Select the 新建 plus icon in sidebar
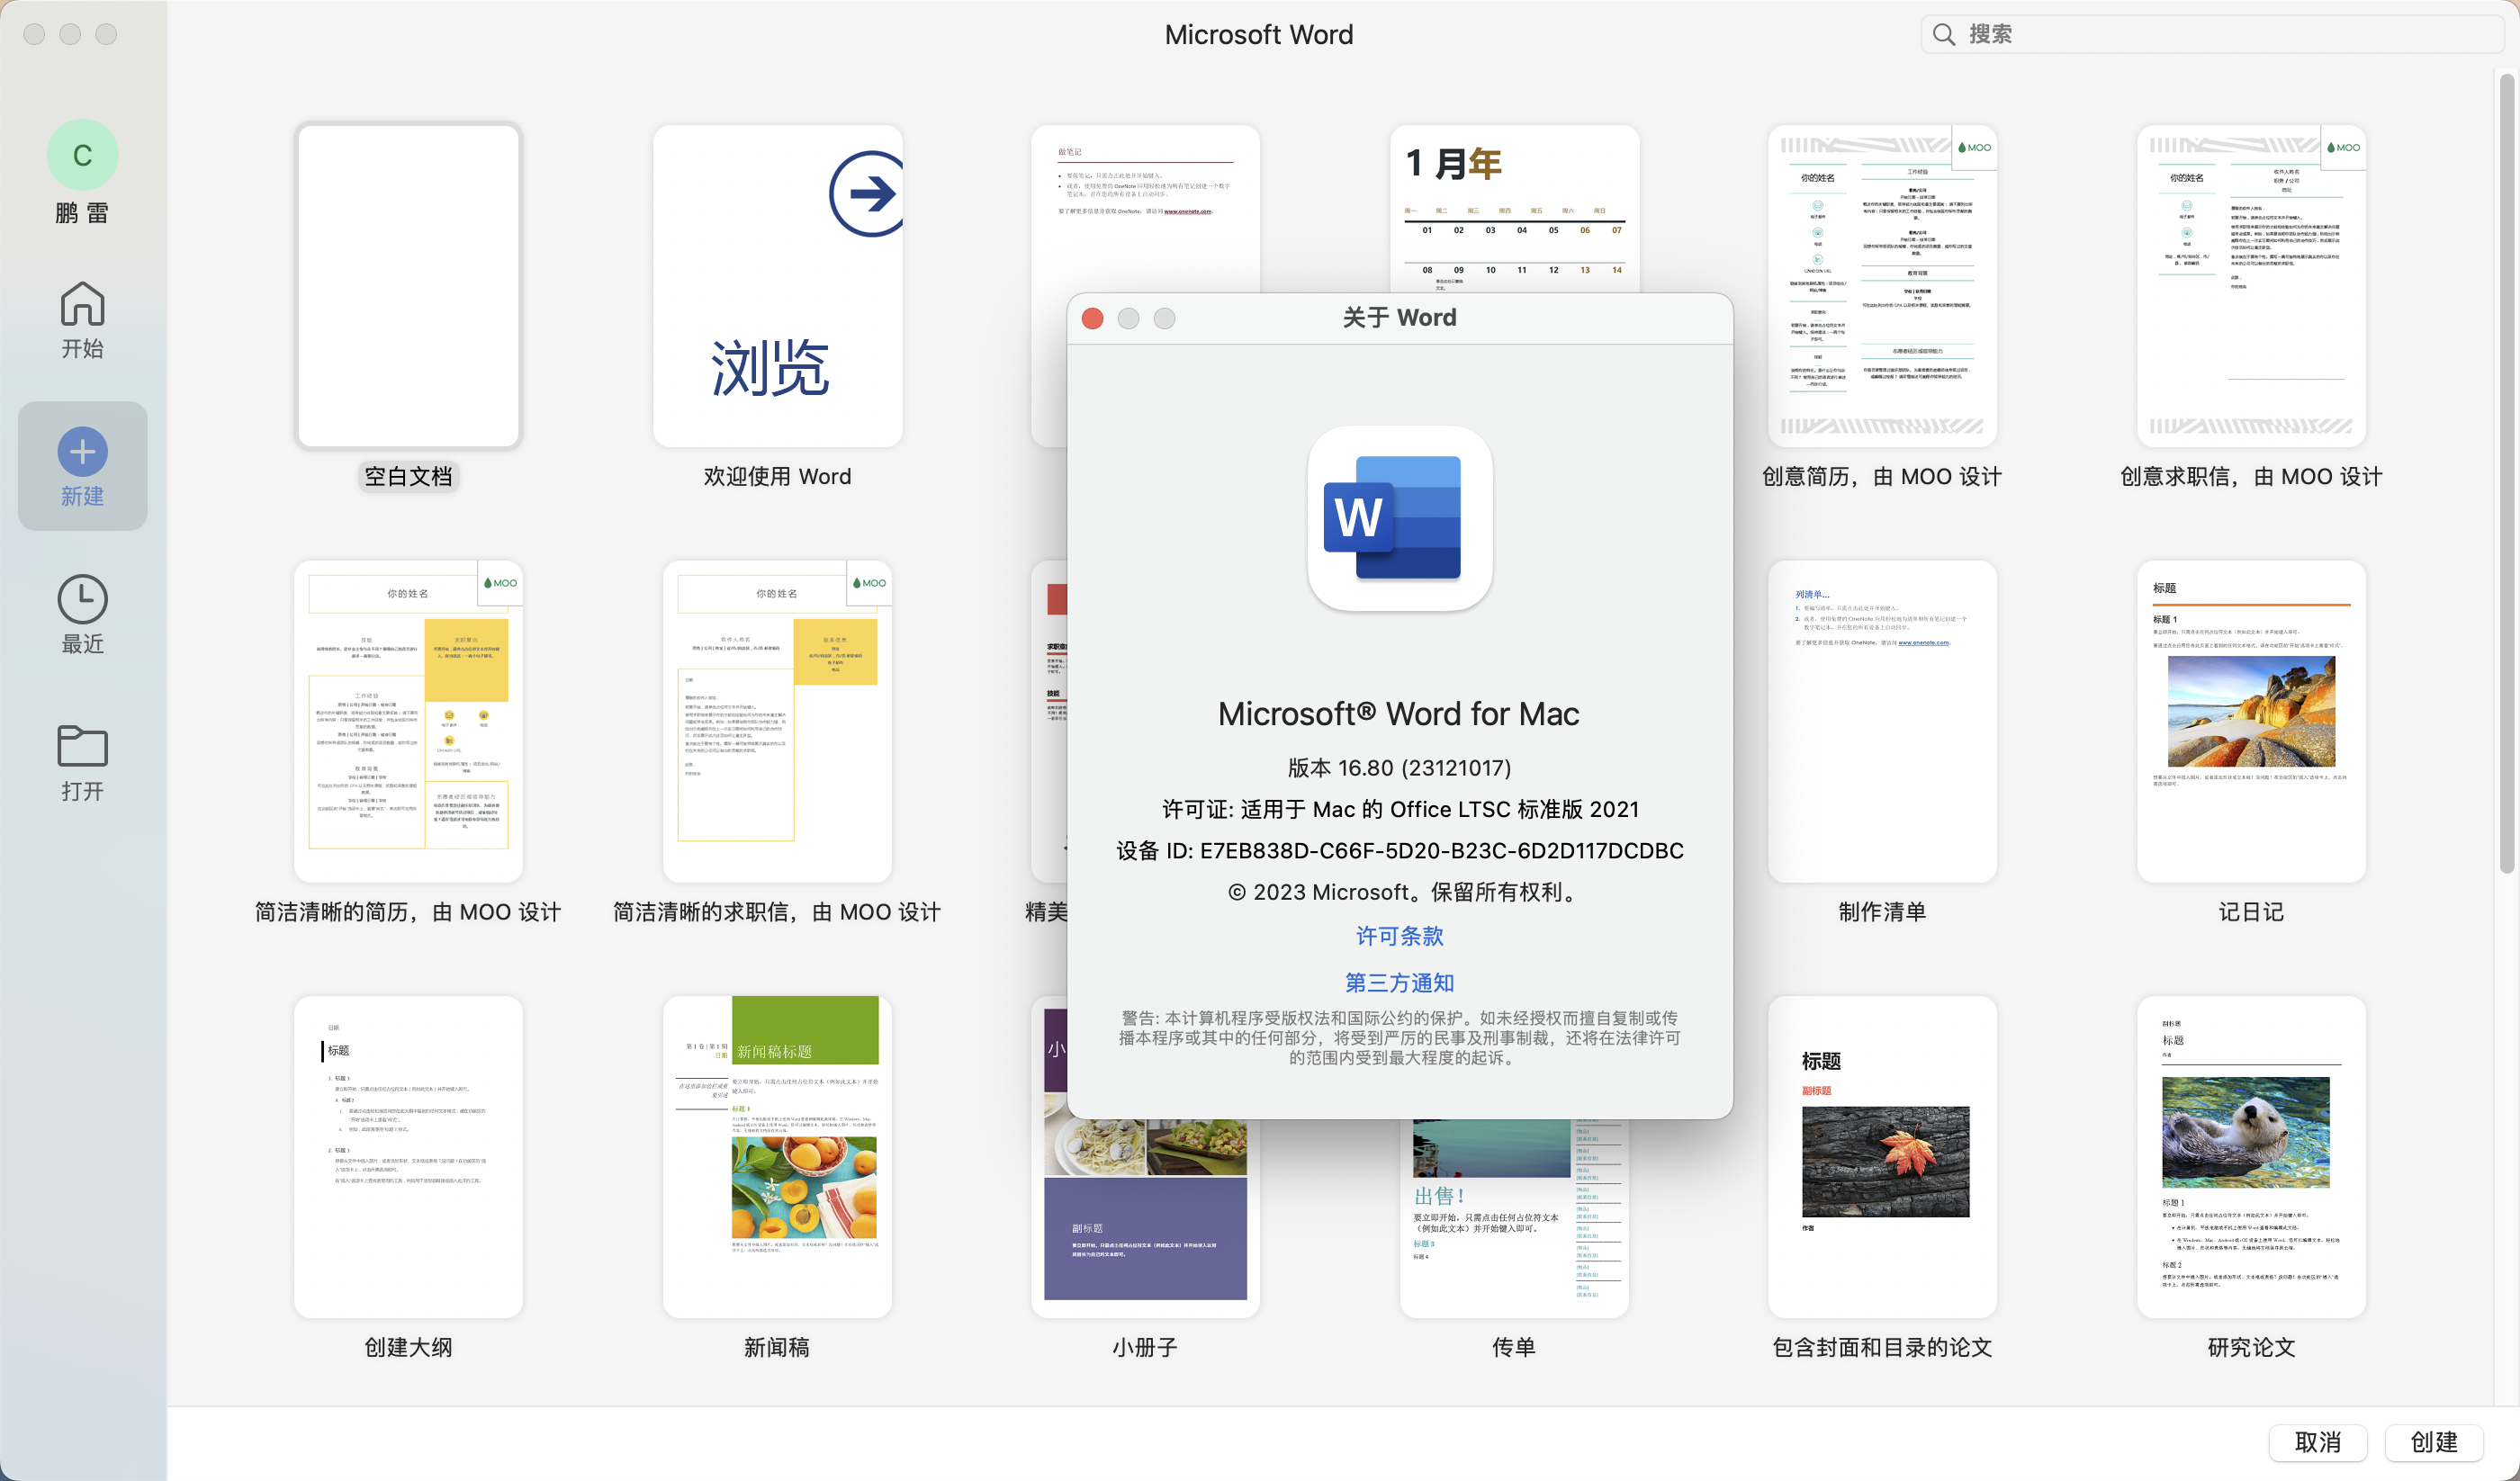Image resolution: width=2520 pixels, height=1481 pixels. 82,452
